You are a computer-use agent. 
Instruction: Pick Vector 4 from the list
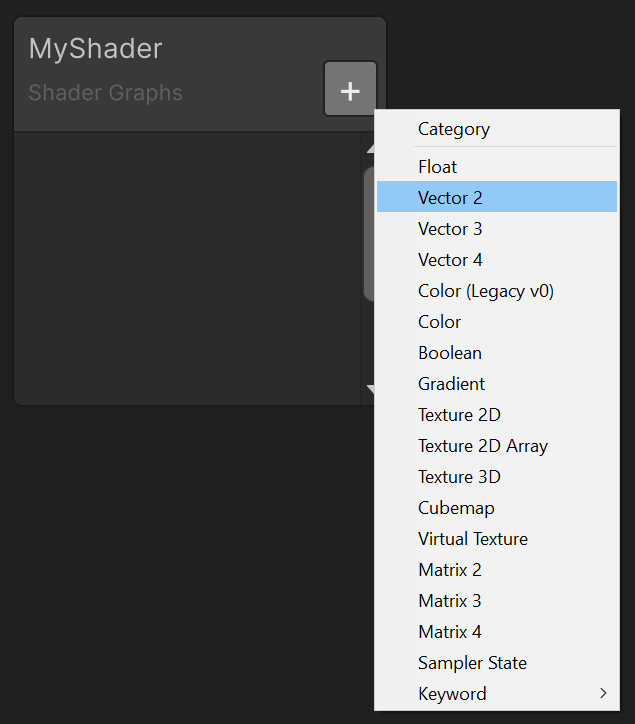coord(450,260)
